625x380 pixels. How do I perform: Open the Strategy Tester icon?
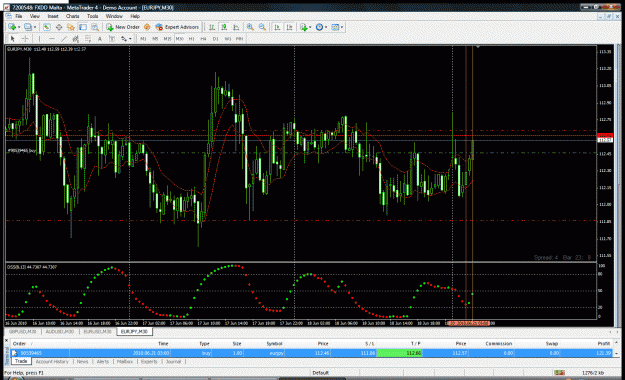click(x=95, y=27)
